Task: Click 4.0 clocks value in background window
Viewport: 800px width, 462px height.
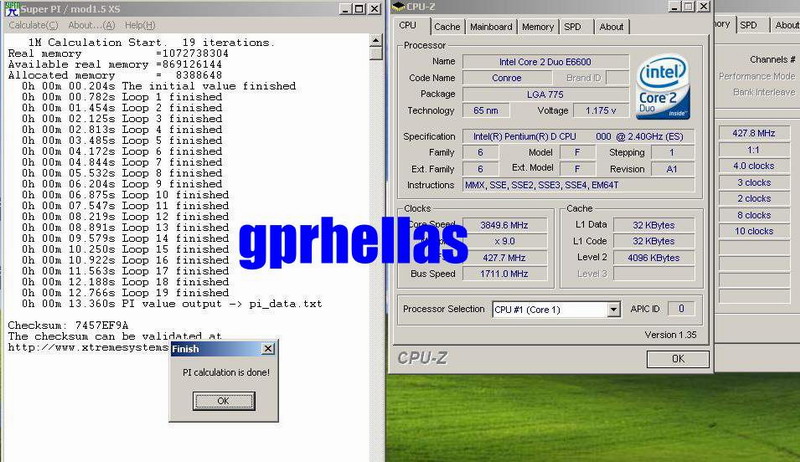Action: [754, 166]
